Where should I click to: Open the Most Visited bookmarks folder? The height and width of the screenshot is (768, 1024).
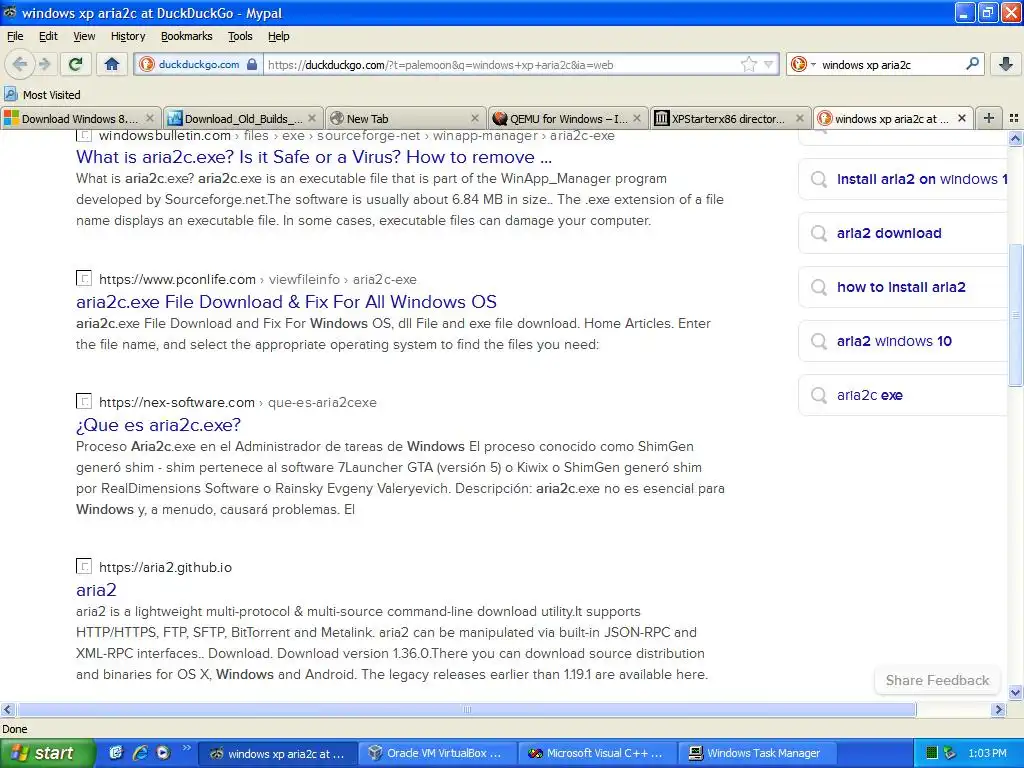tap(42, 95)
